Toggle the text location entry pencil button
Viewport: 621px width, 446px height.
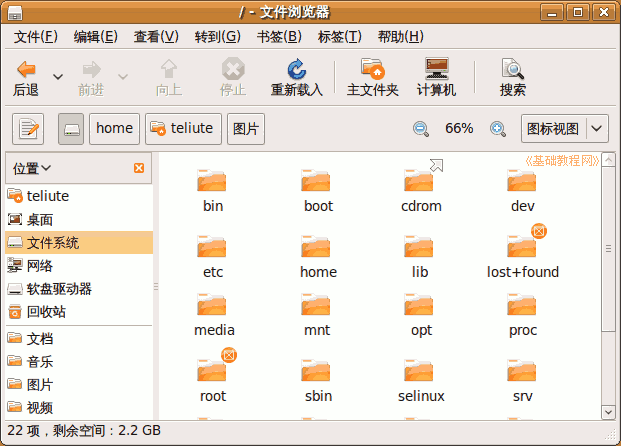tap(30, 129)
